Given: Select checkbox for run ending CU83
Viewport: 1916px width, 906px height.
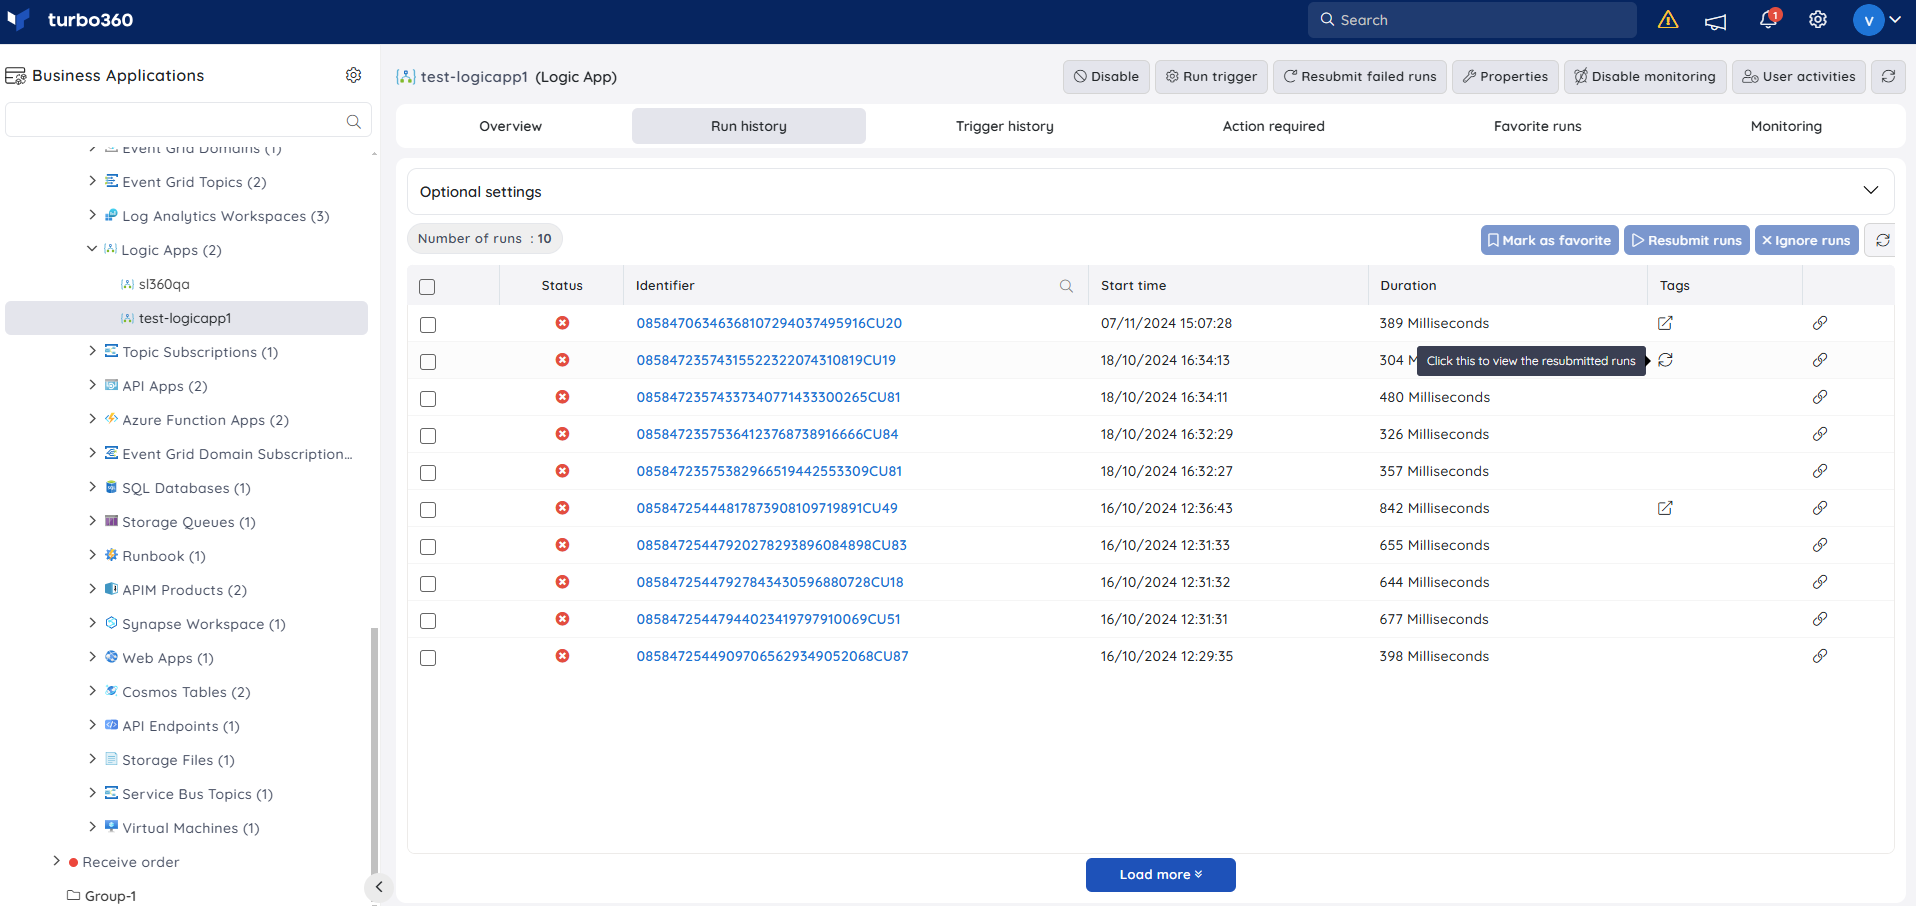Looking at the screenshot, I should click(428, 547).
